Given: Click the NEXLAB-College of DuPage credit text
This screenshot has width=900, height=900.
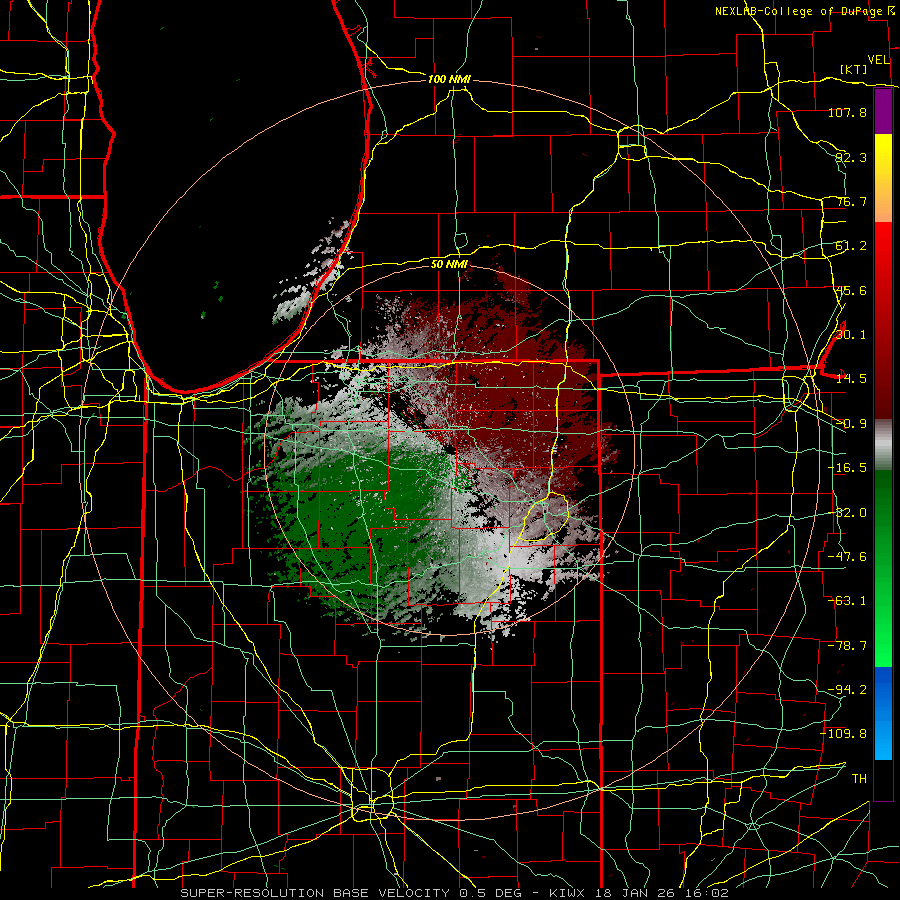Looking at the screenshot, I should tap(799, 11).
